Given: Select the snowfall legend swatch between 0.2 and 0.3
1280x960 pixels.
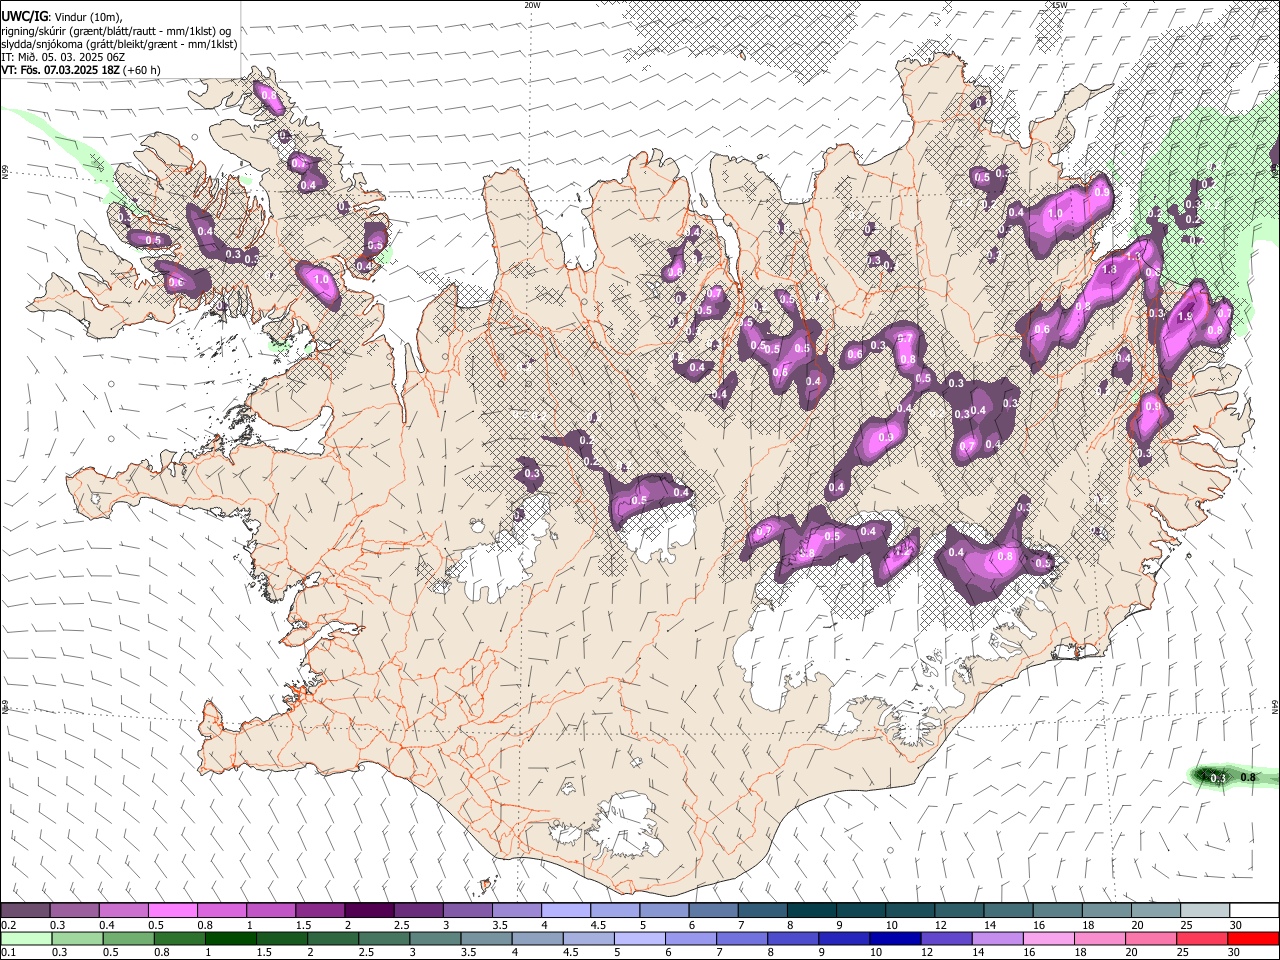Looking at the screenshot, I should pyautogui.click(x=25, y=911).
